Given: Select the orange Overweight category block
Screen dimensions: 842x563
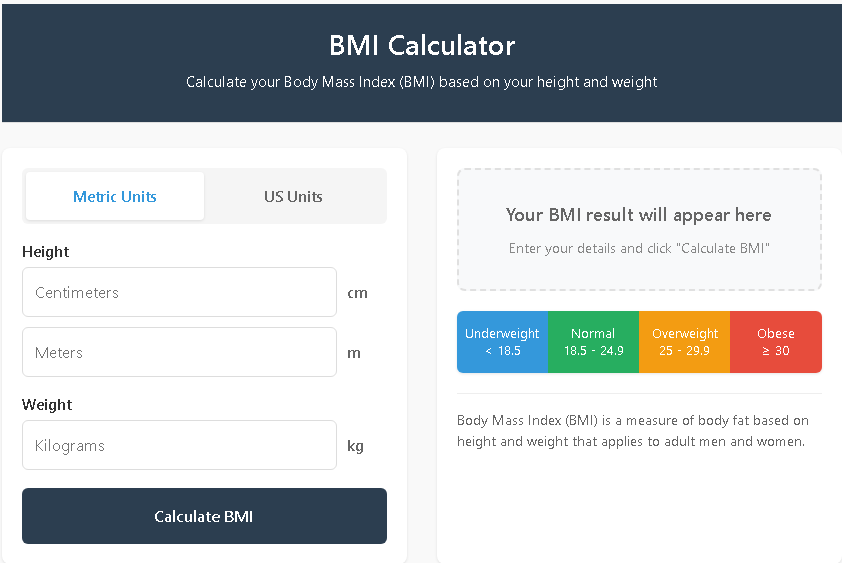Looking at the screenshot, I should (685, 342).
